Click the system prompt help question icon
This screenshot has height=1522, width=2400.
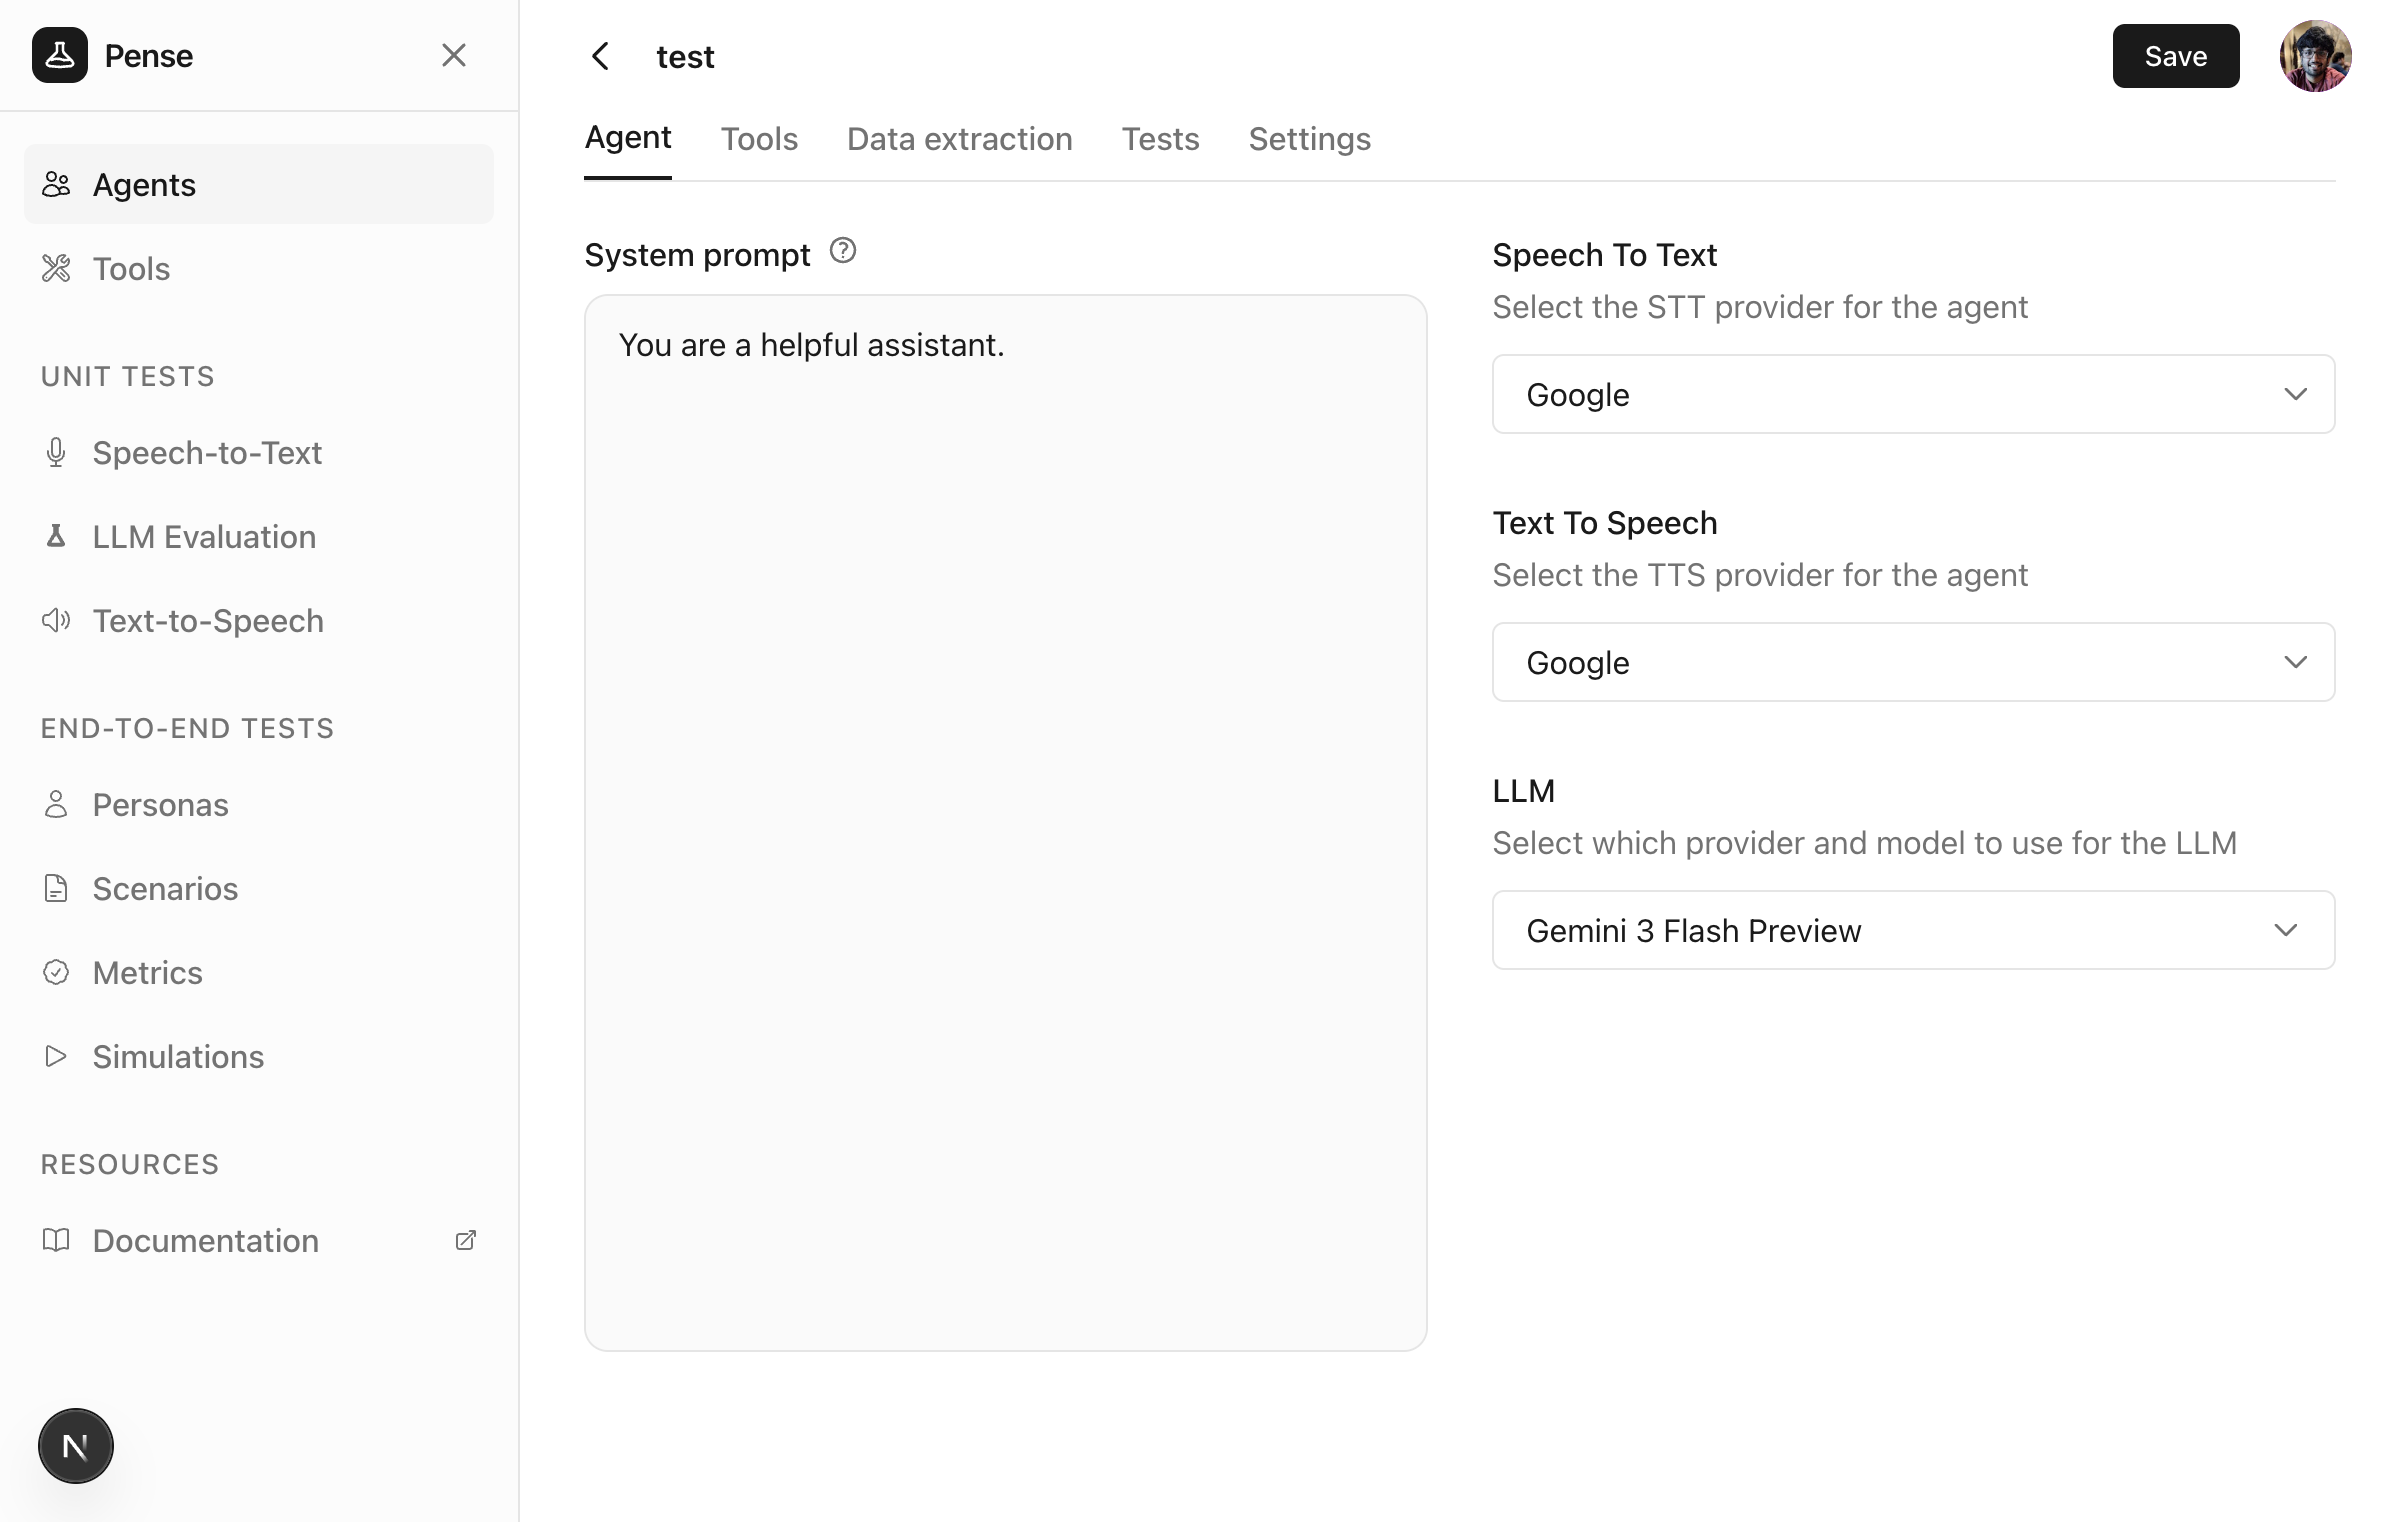click(843, 251)
